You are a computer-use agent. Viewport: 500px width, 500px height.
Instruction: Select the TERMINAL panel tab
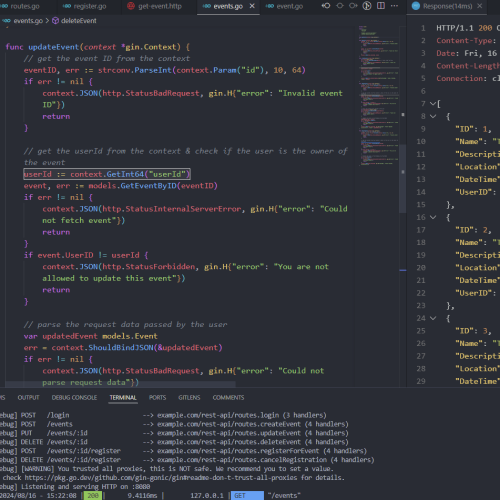pos(123,398)
